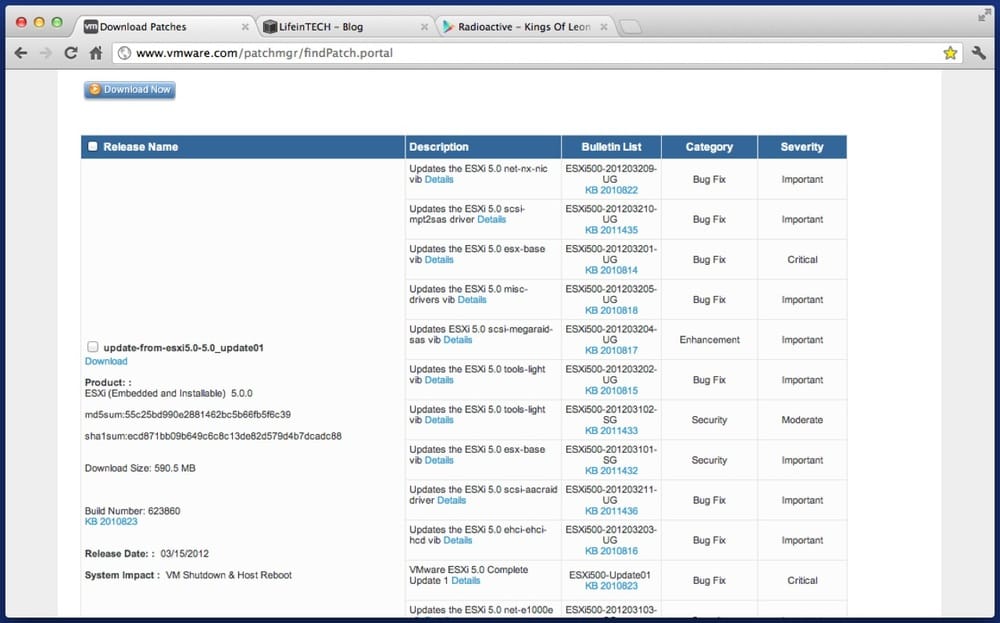Open Details for ESXi 5.0 Complete Update 1
This screenshot has width=1000, height=623.
point(466,580)
